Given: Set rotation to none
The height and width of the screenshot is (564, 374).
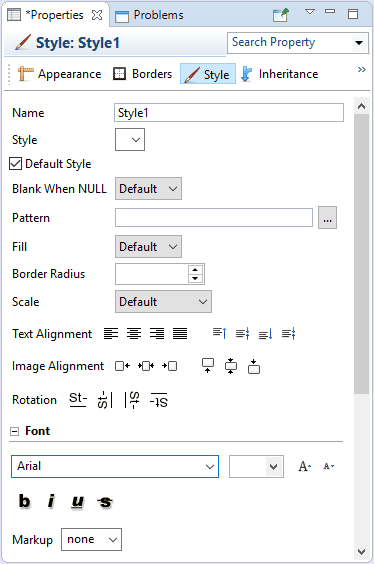Looking at the screenshot, I should tap(78, 400).
